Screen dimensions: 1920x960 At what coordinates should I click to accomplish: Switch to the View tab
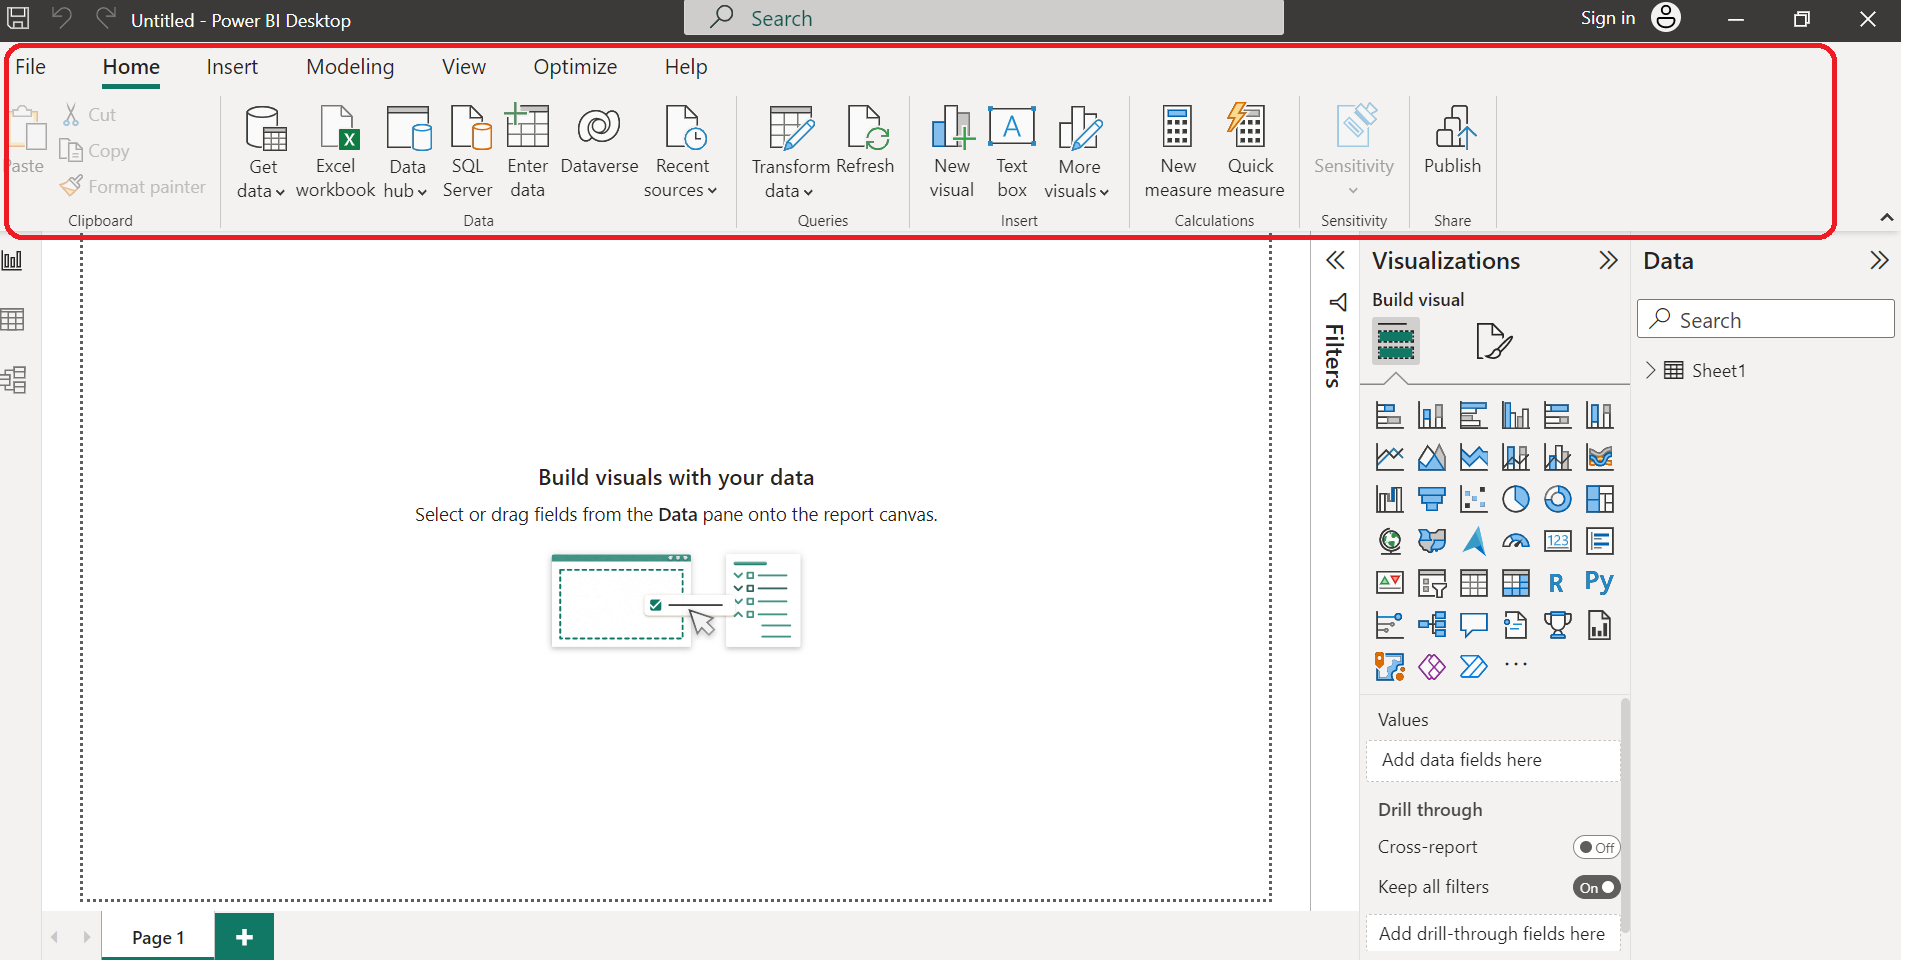[464, 67]
